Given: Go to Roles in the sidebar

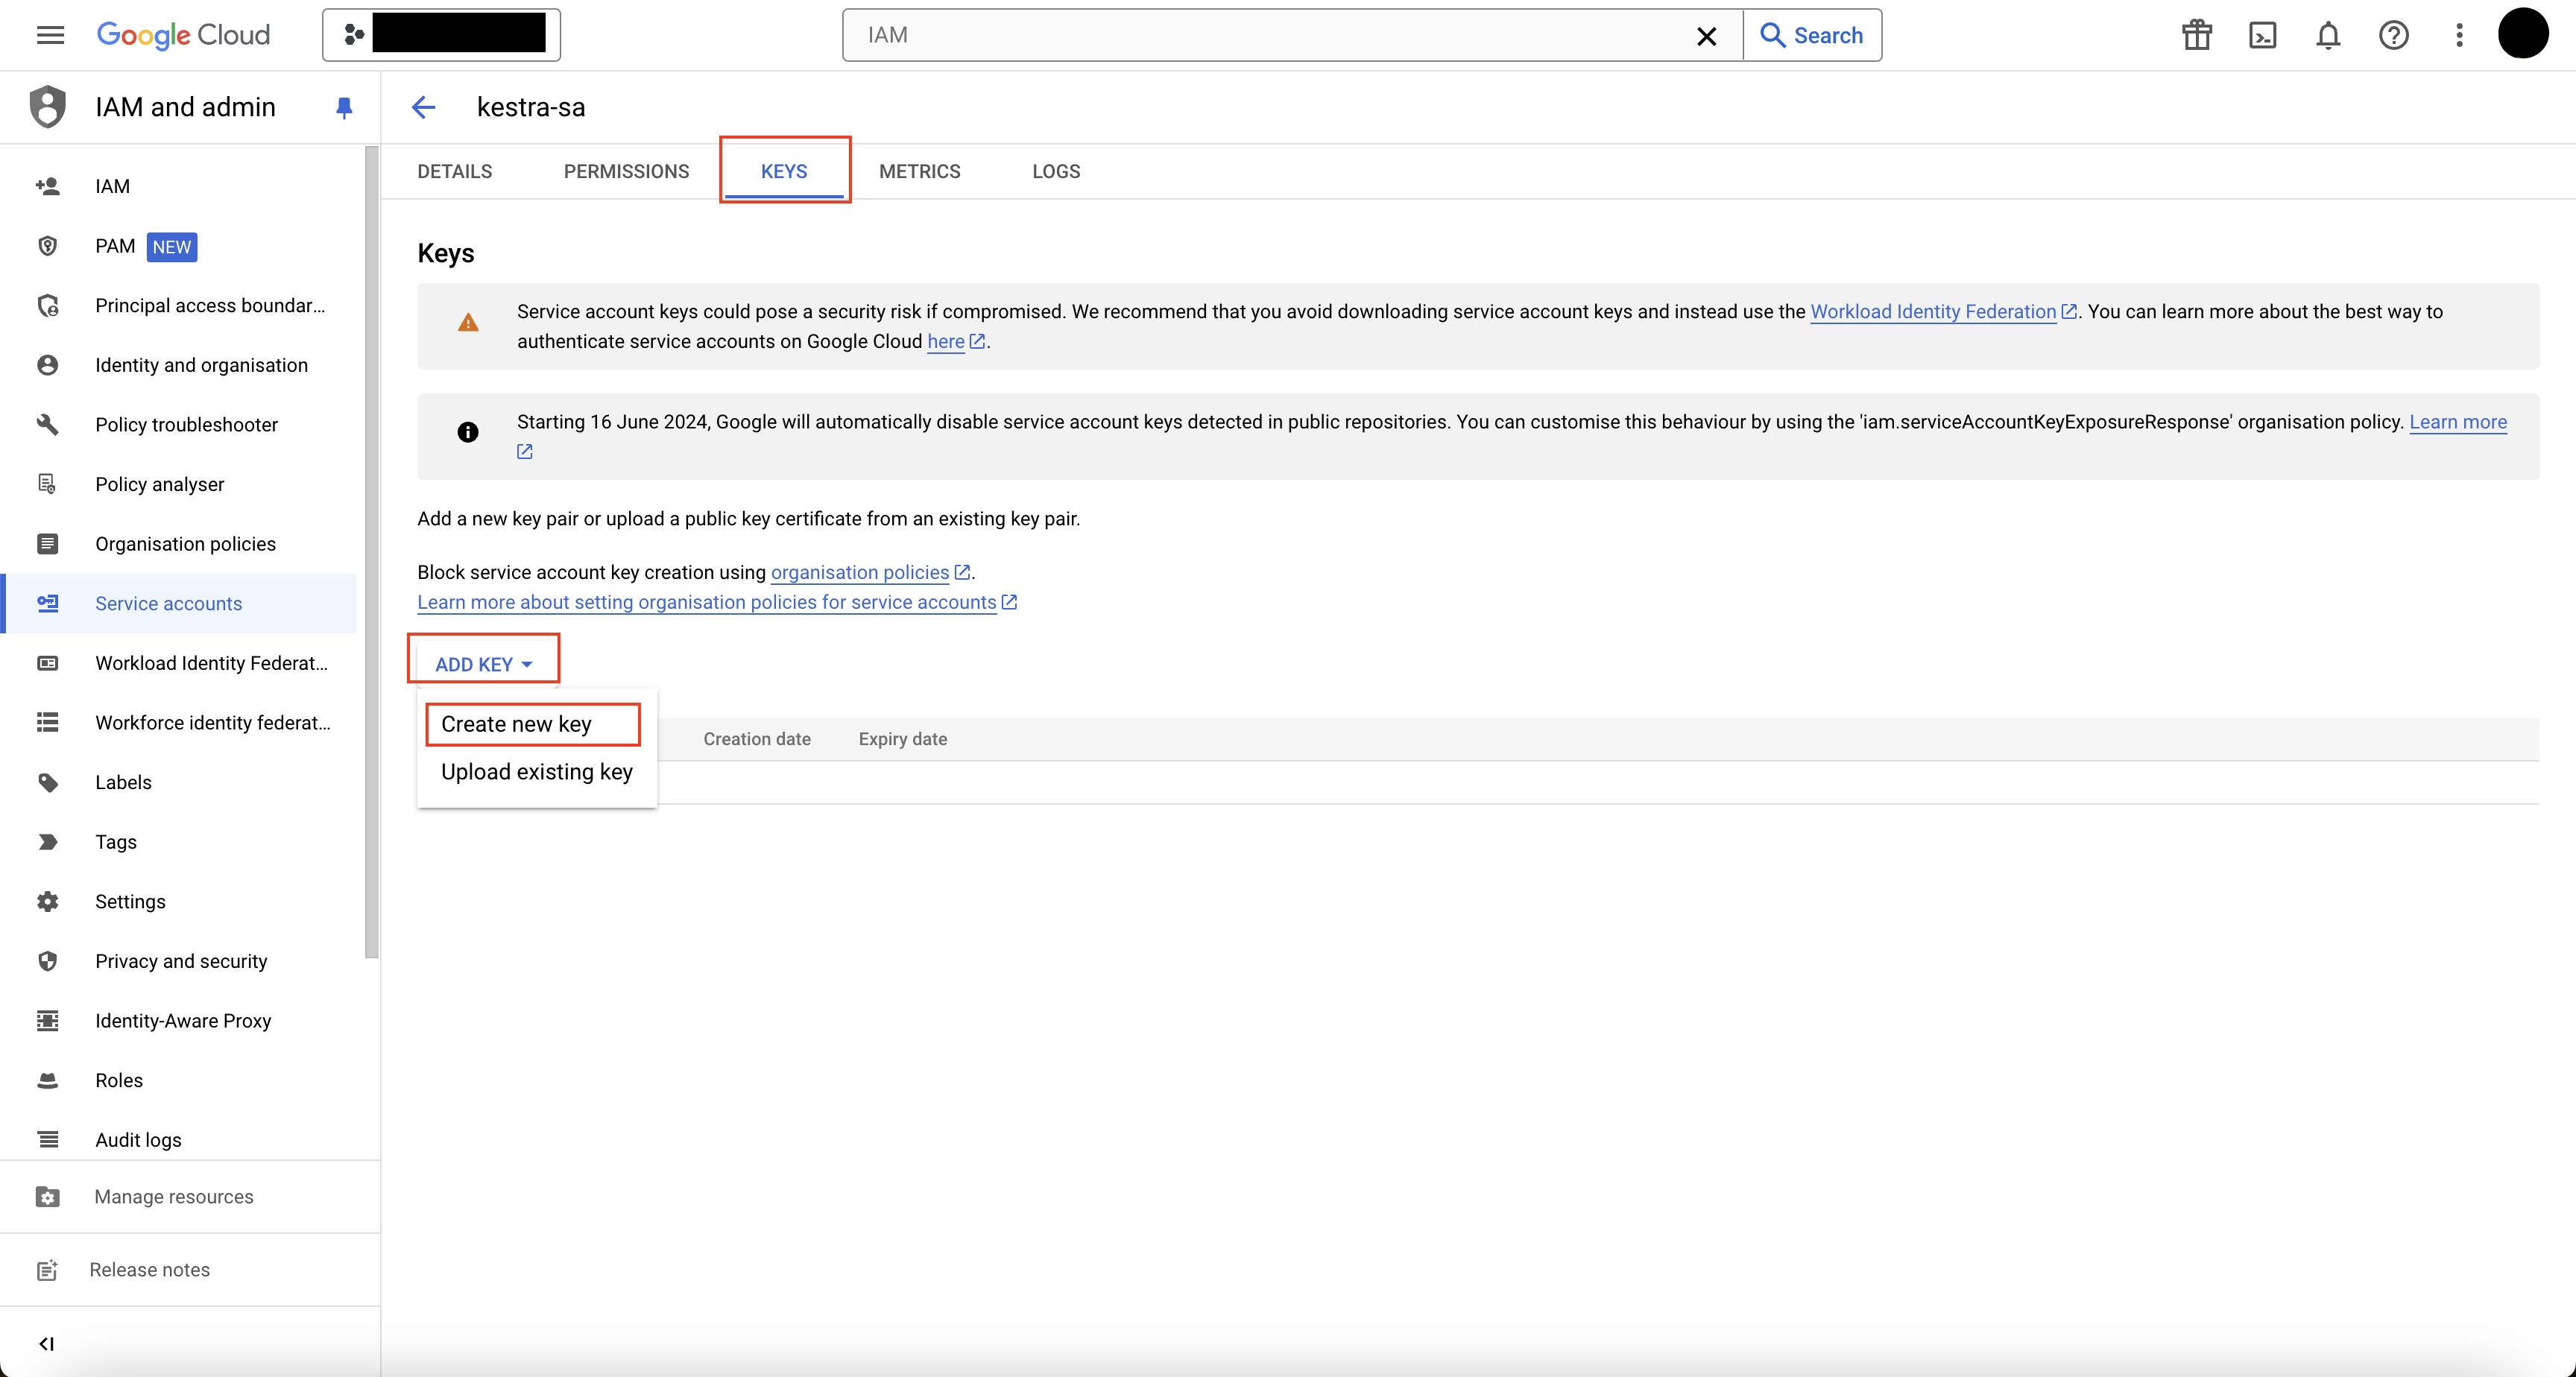Looking at the screenshot, I should tap(119, 1080).
